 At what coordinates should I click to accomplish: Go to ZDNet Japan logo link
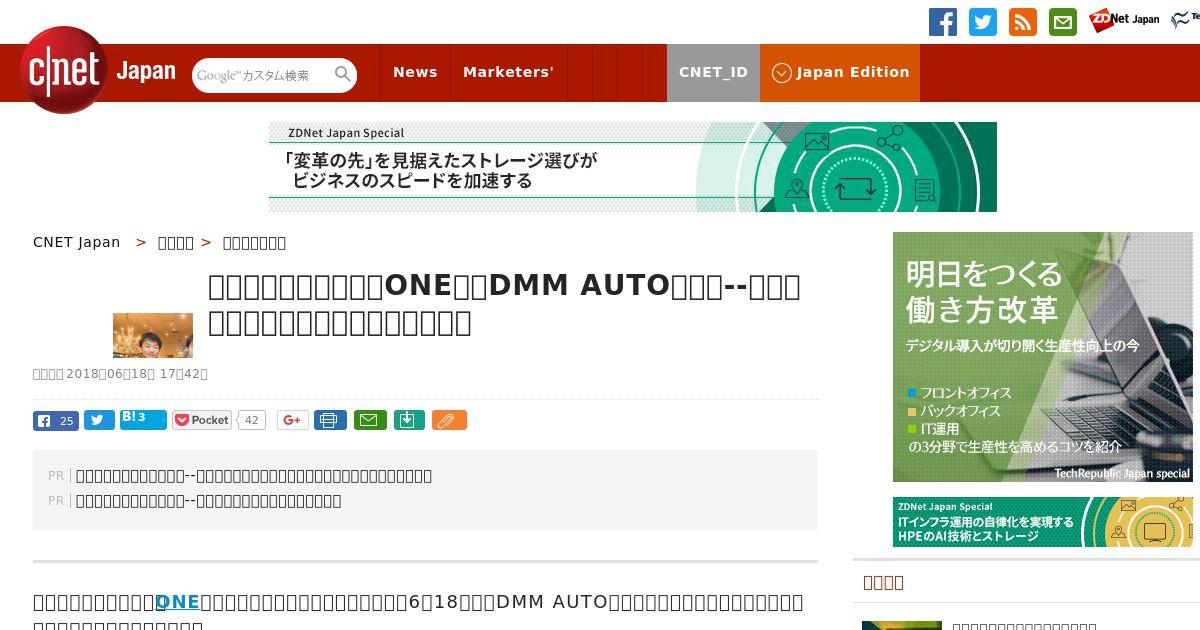(x=1124, y=19)
